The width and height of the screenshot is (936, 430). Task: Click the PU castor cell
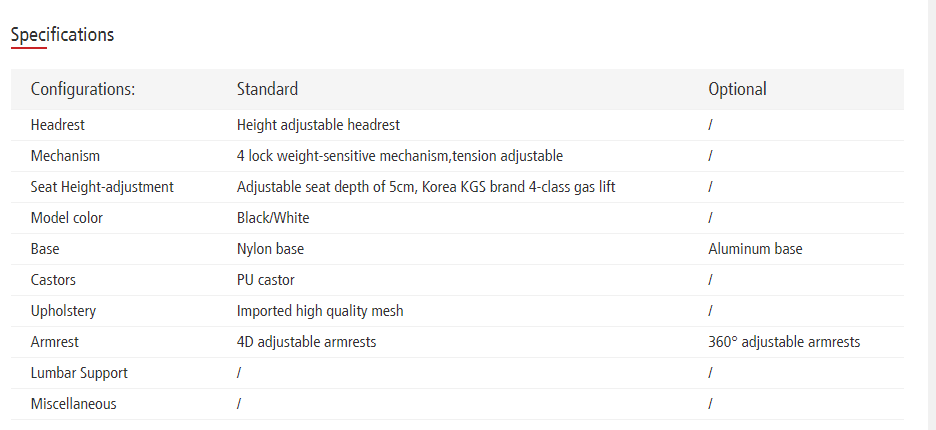(265, 280)
